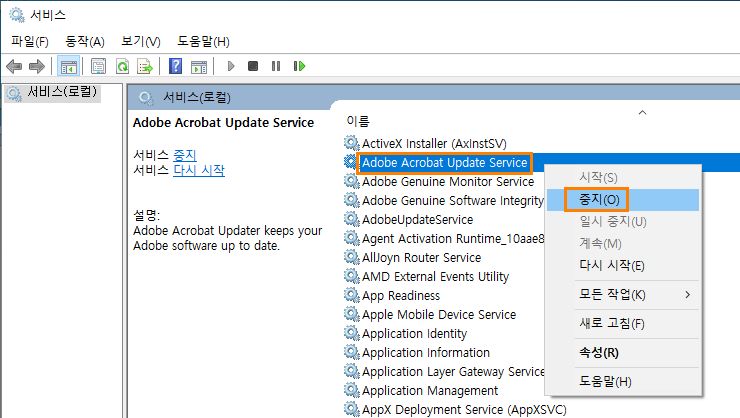Open the 보기(V) menu
This screenshot has width=740, height=418.
pyautogui.click(x=141, y=42)
